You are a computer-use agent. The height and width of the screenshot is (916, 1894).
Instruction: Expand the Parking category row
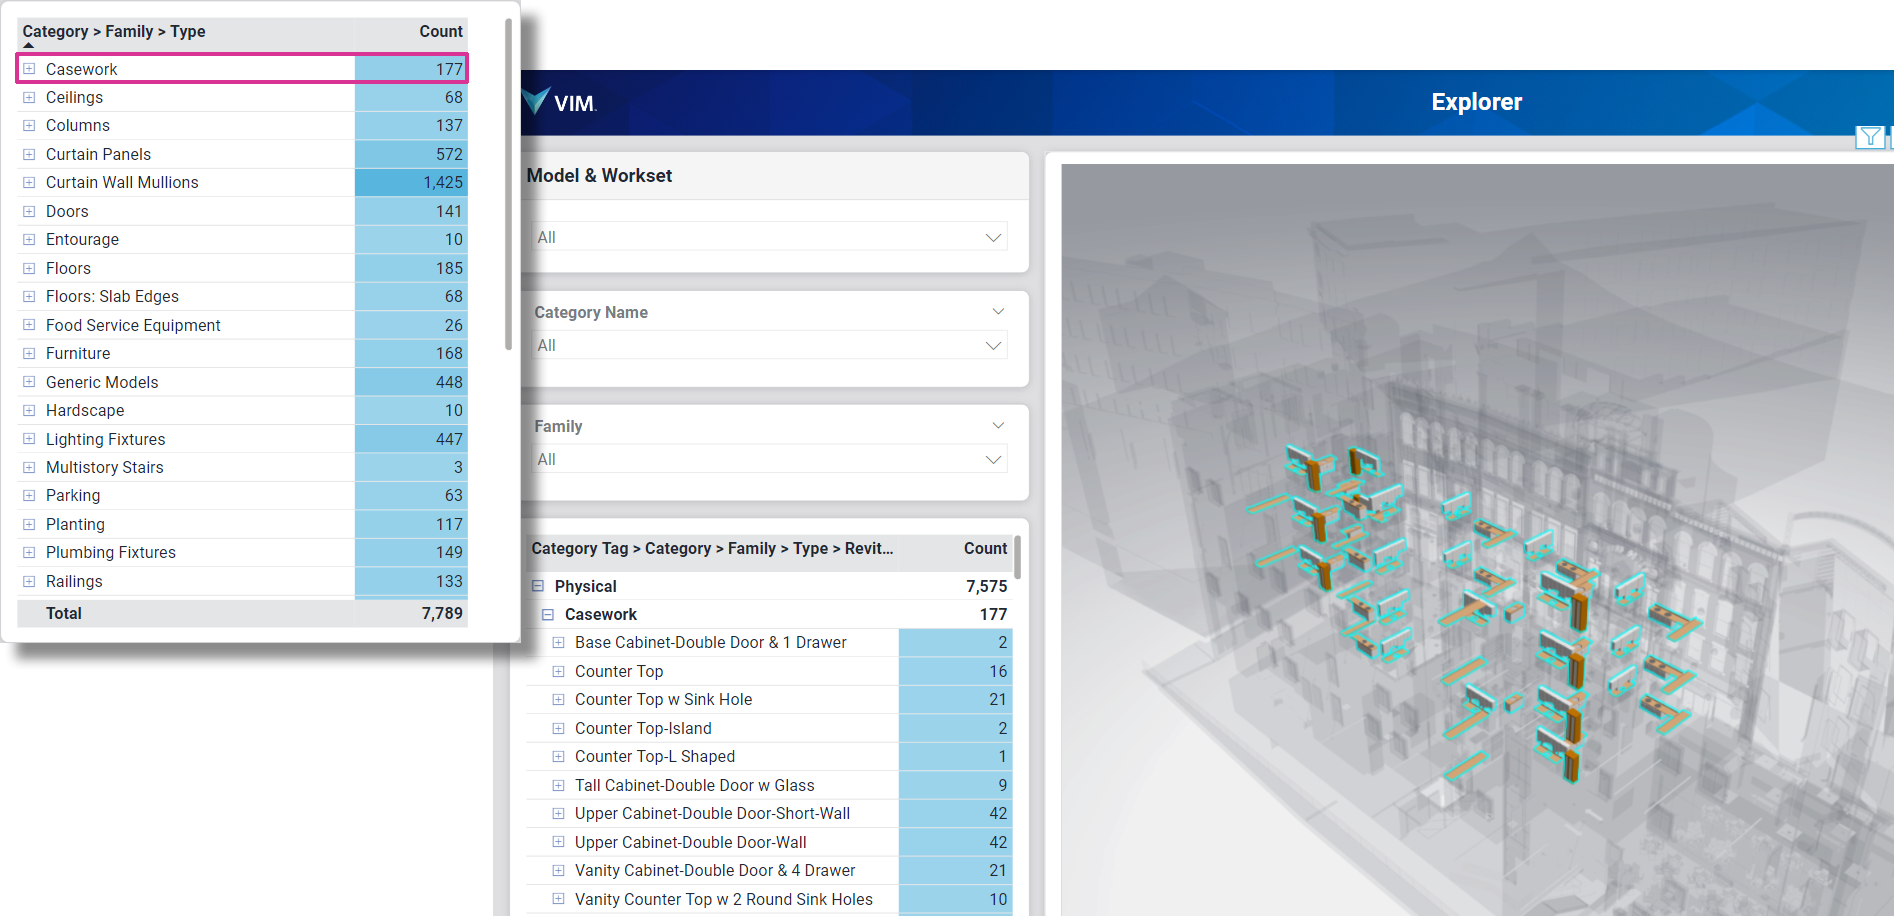[x=29, y=495]
